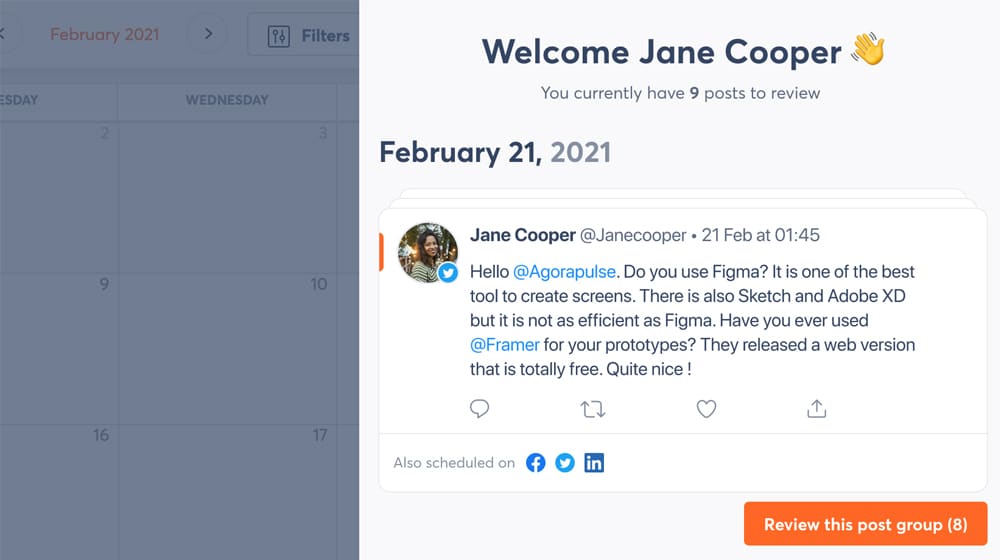Open the @Framer mention link

[x=505, y=345]
